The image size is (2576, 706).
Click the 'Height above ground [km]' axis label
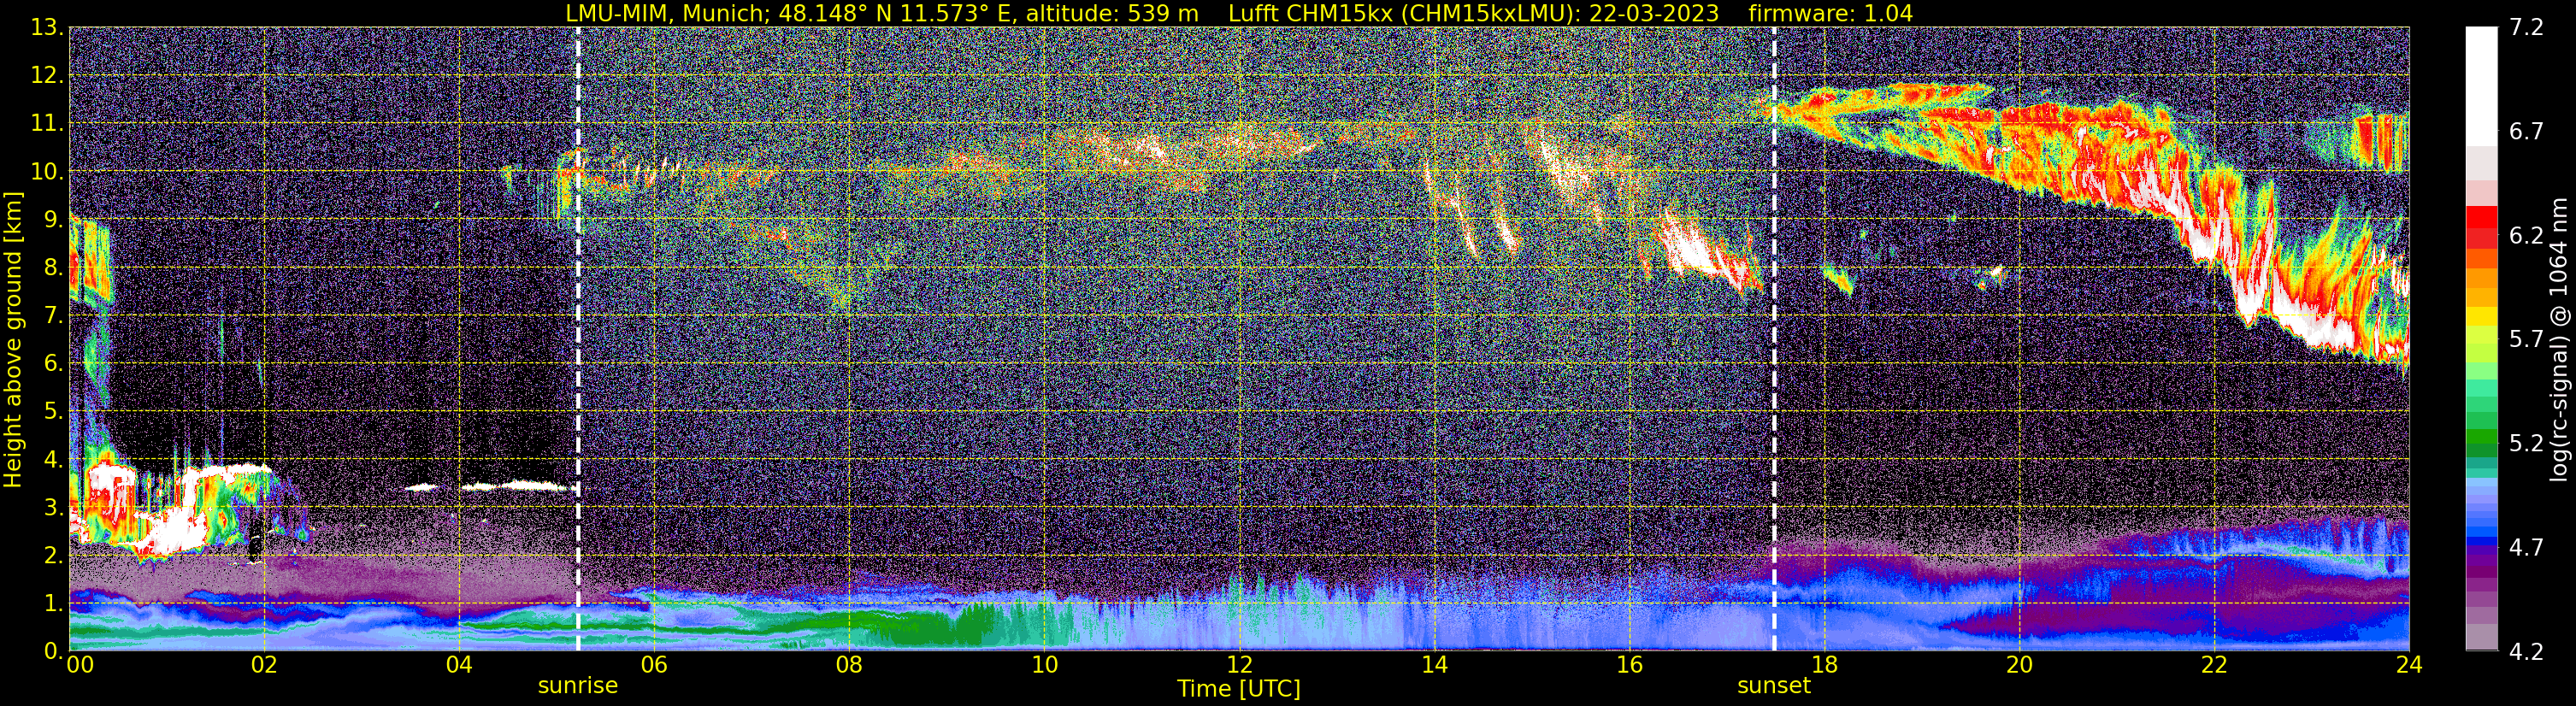(x=13, y=340)
